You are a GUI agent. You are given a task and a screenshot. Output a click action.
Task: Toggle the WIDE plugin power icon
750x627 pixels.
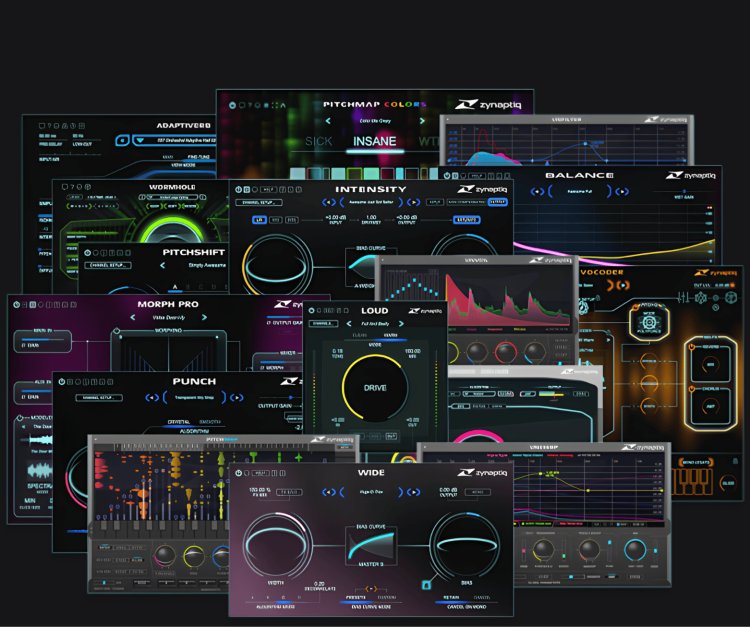pyautogui.click(x=238, y=473)
